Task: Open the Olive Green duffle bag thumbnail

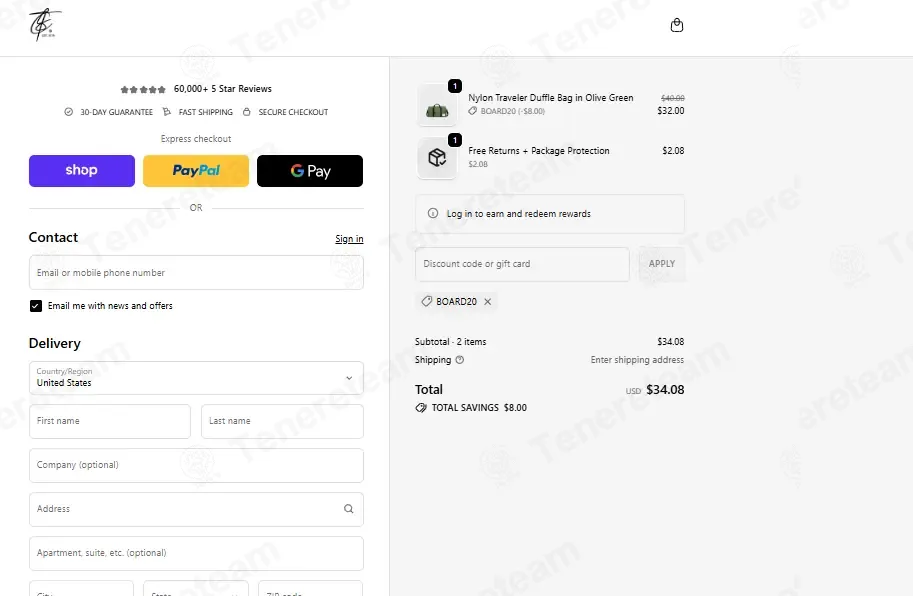Action: (437, 105)
